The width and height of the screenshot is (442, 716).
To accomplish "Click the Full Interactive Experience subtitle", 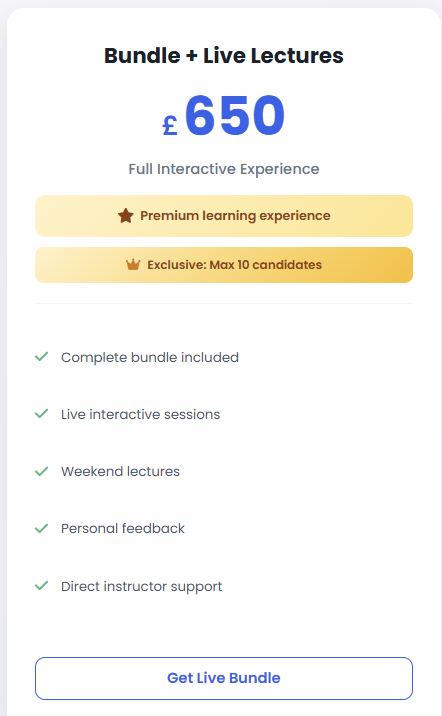I will (x=224, y=169).
